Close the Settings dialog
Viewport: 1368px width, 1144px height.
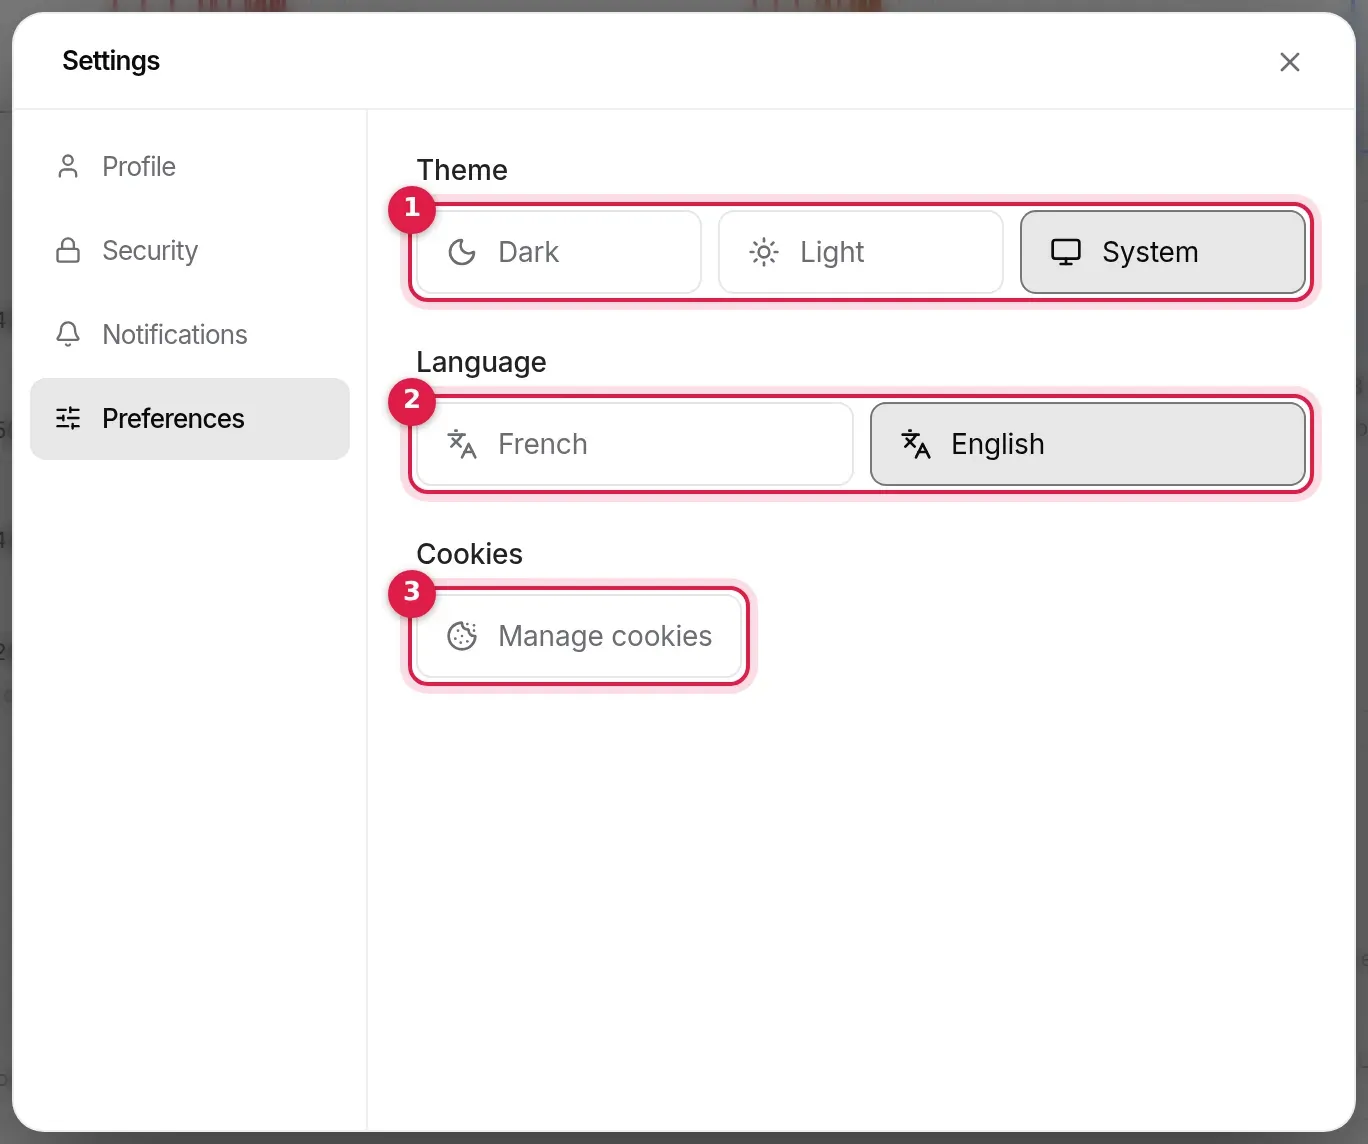(1290, 62)
